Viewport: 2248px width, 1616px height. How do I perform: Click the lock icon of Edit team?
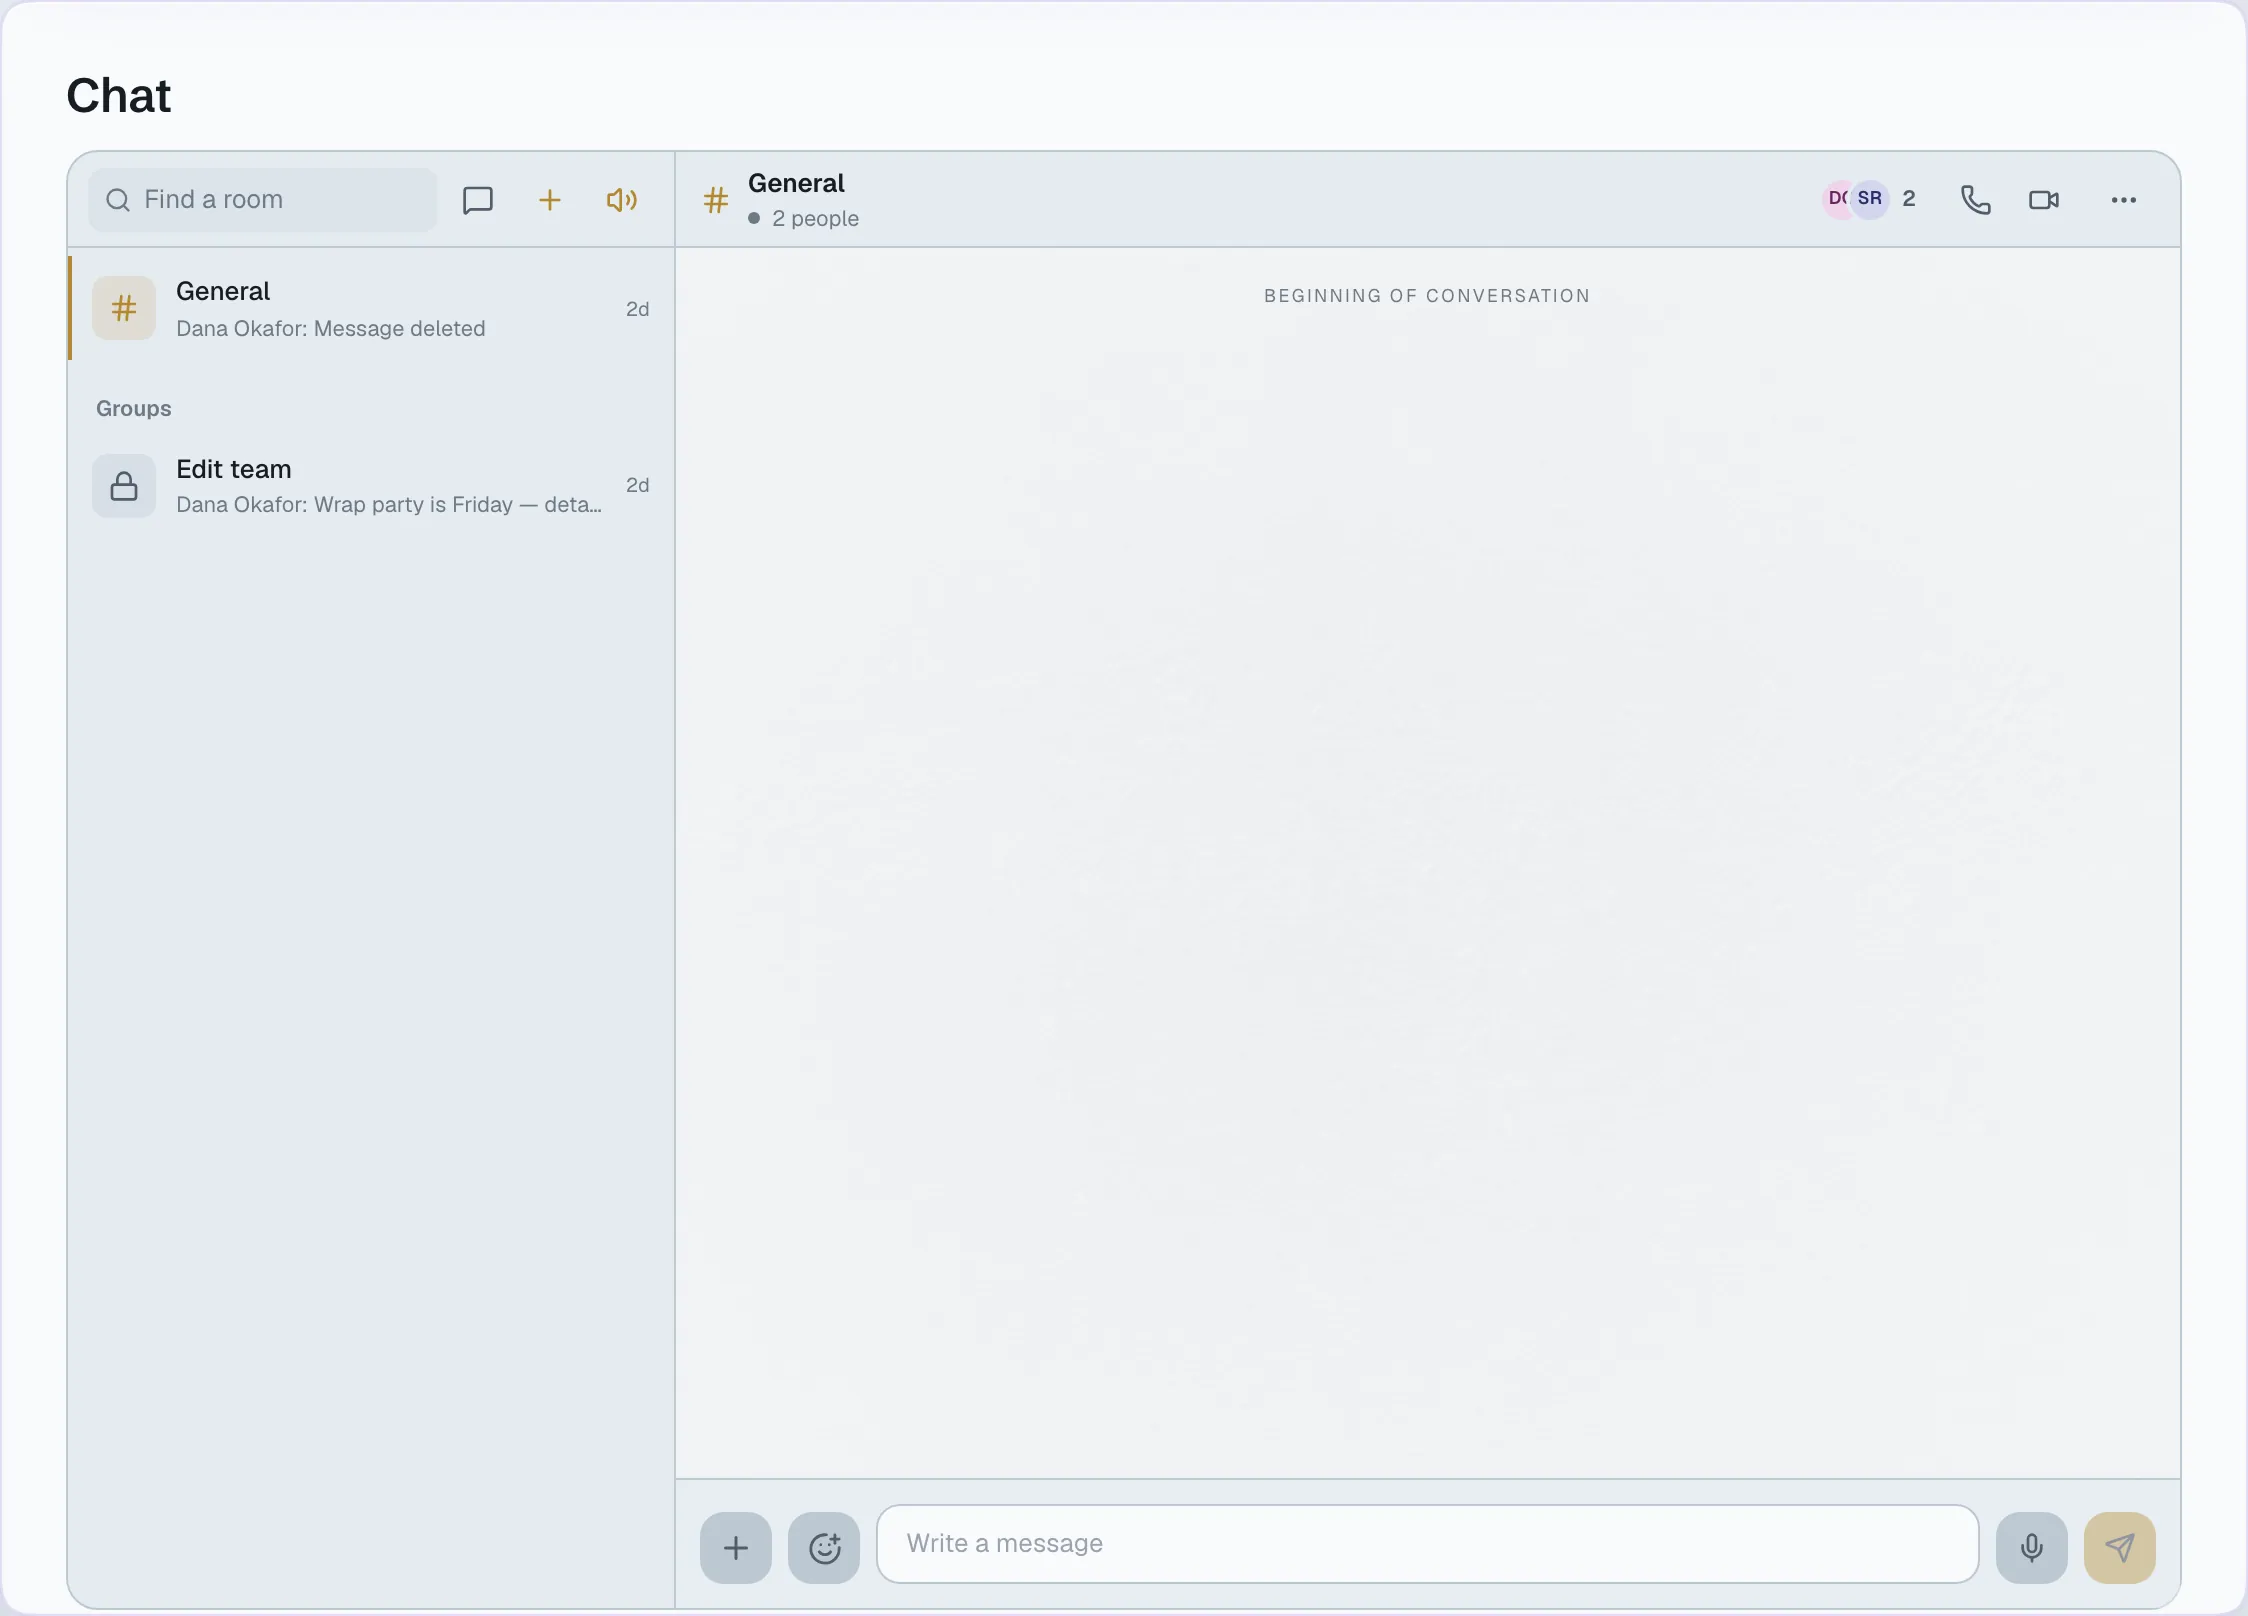124,486
